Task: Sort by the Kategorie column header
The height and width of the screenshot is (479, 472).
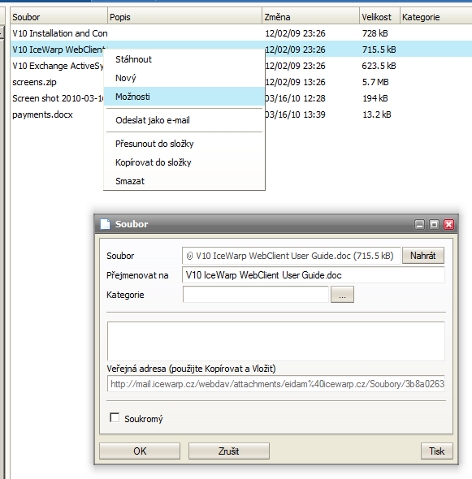Action: click(436, 17)
